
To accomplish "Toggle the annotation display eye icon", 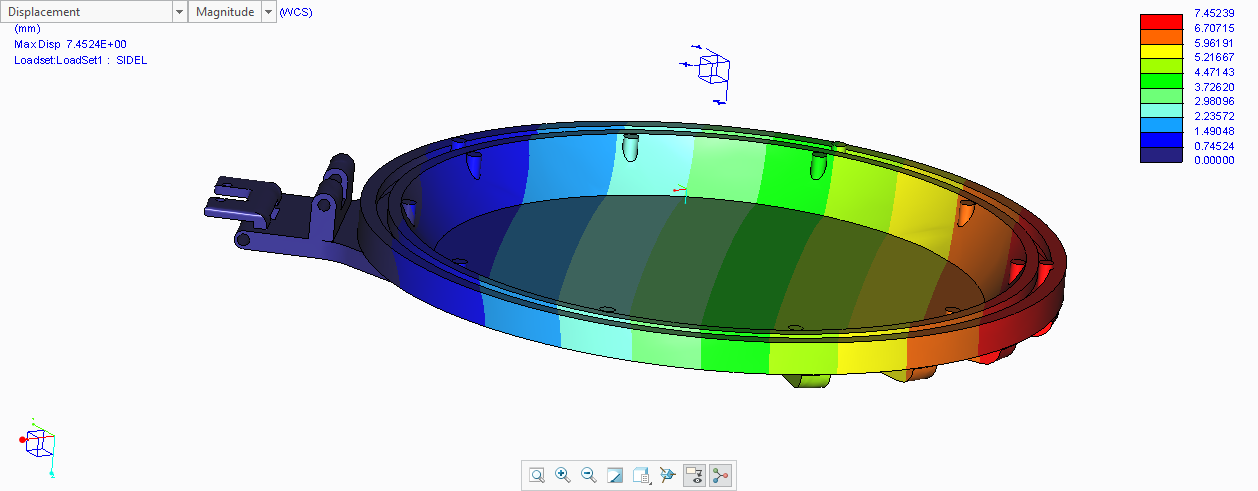I will (x=694, y=476).
